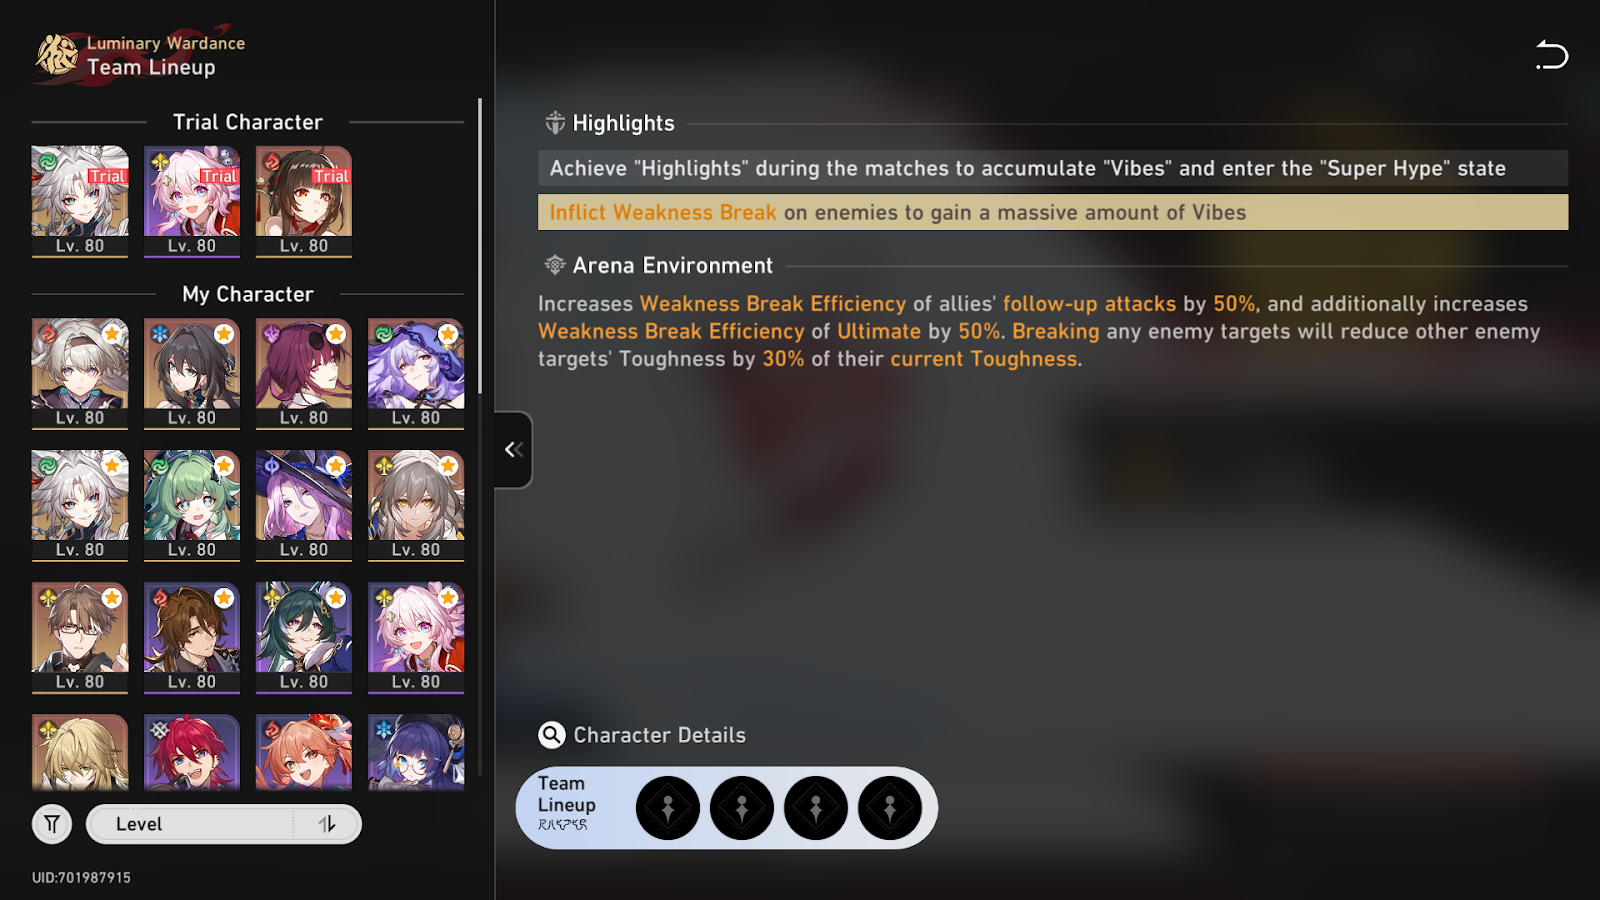This screenshot has width=1600, height=900.
Task: Select the glasses-wearing brown-haired character
Action: (80, 637)
